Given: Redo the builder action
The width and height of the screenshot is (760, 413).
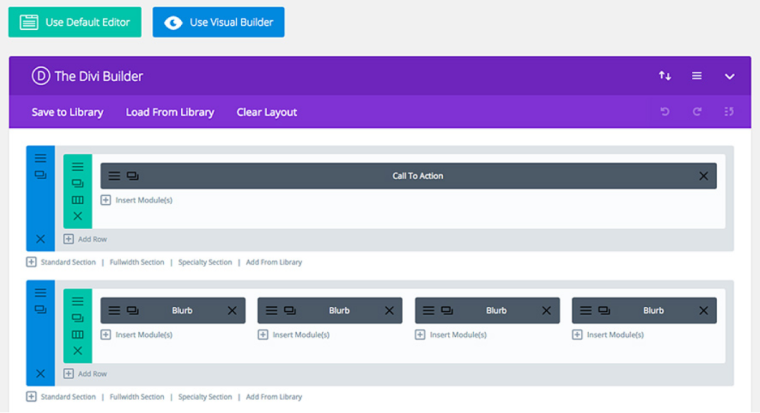Looking at the screenshot, I should tap(697, 111).
